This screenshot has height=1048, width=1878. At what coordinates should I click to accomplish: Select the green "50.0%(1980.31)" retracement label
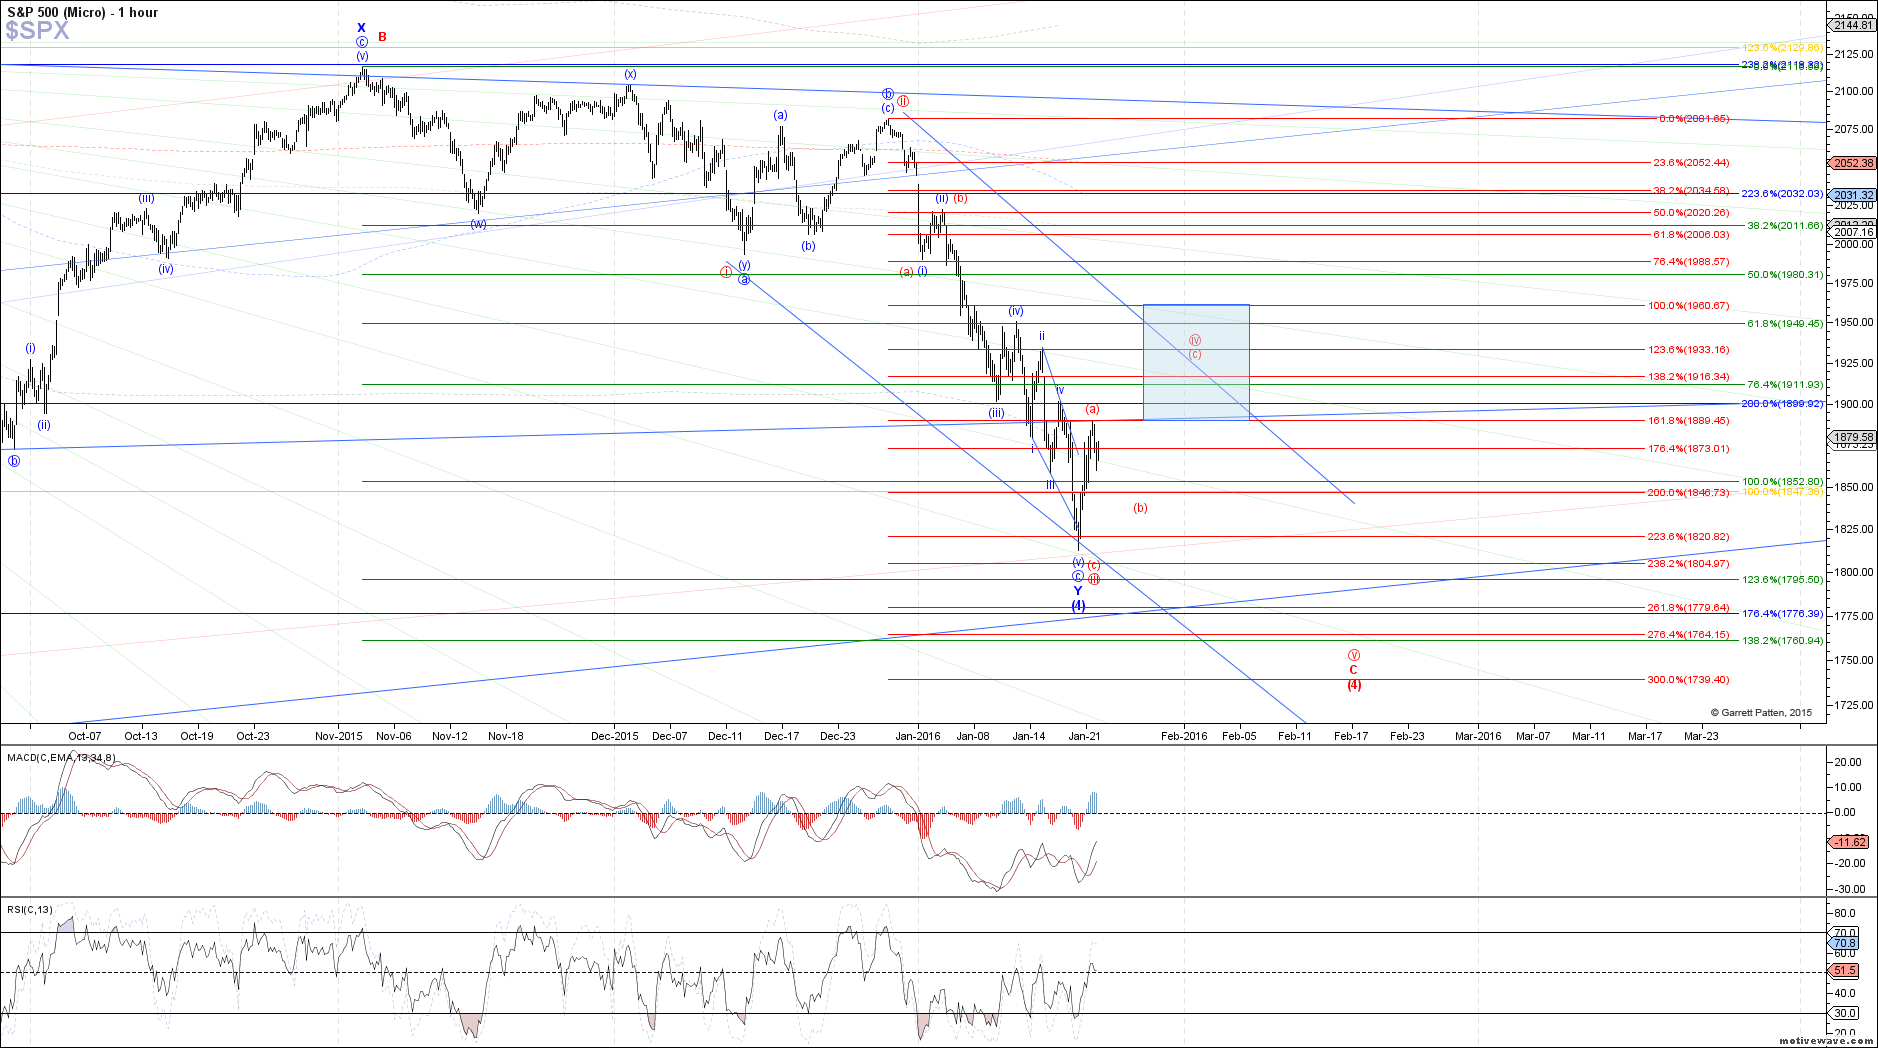click(x=1785, y=275)
